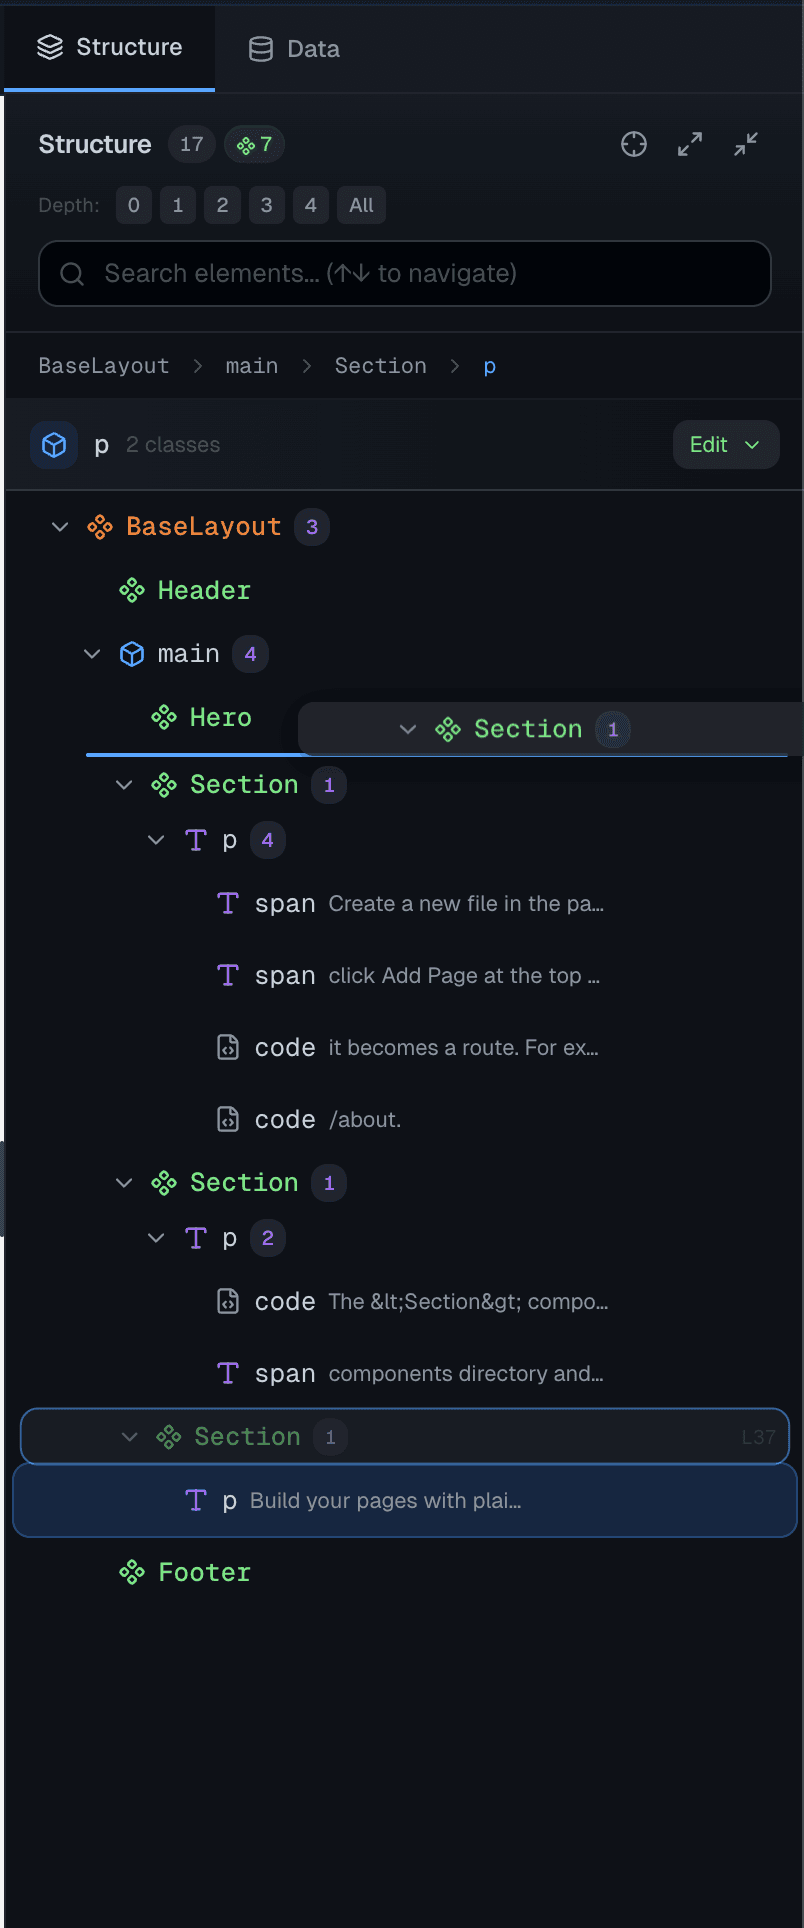Image resolution: width=804 pixels, height=1928 pixels.
Task: Click the crosshair locate icon in Structure header
Action: tap(633, 144)
